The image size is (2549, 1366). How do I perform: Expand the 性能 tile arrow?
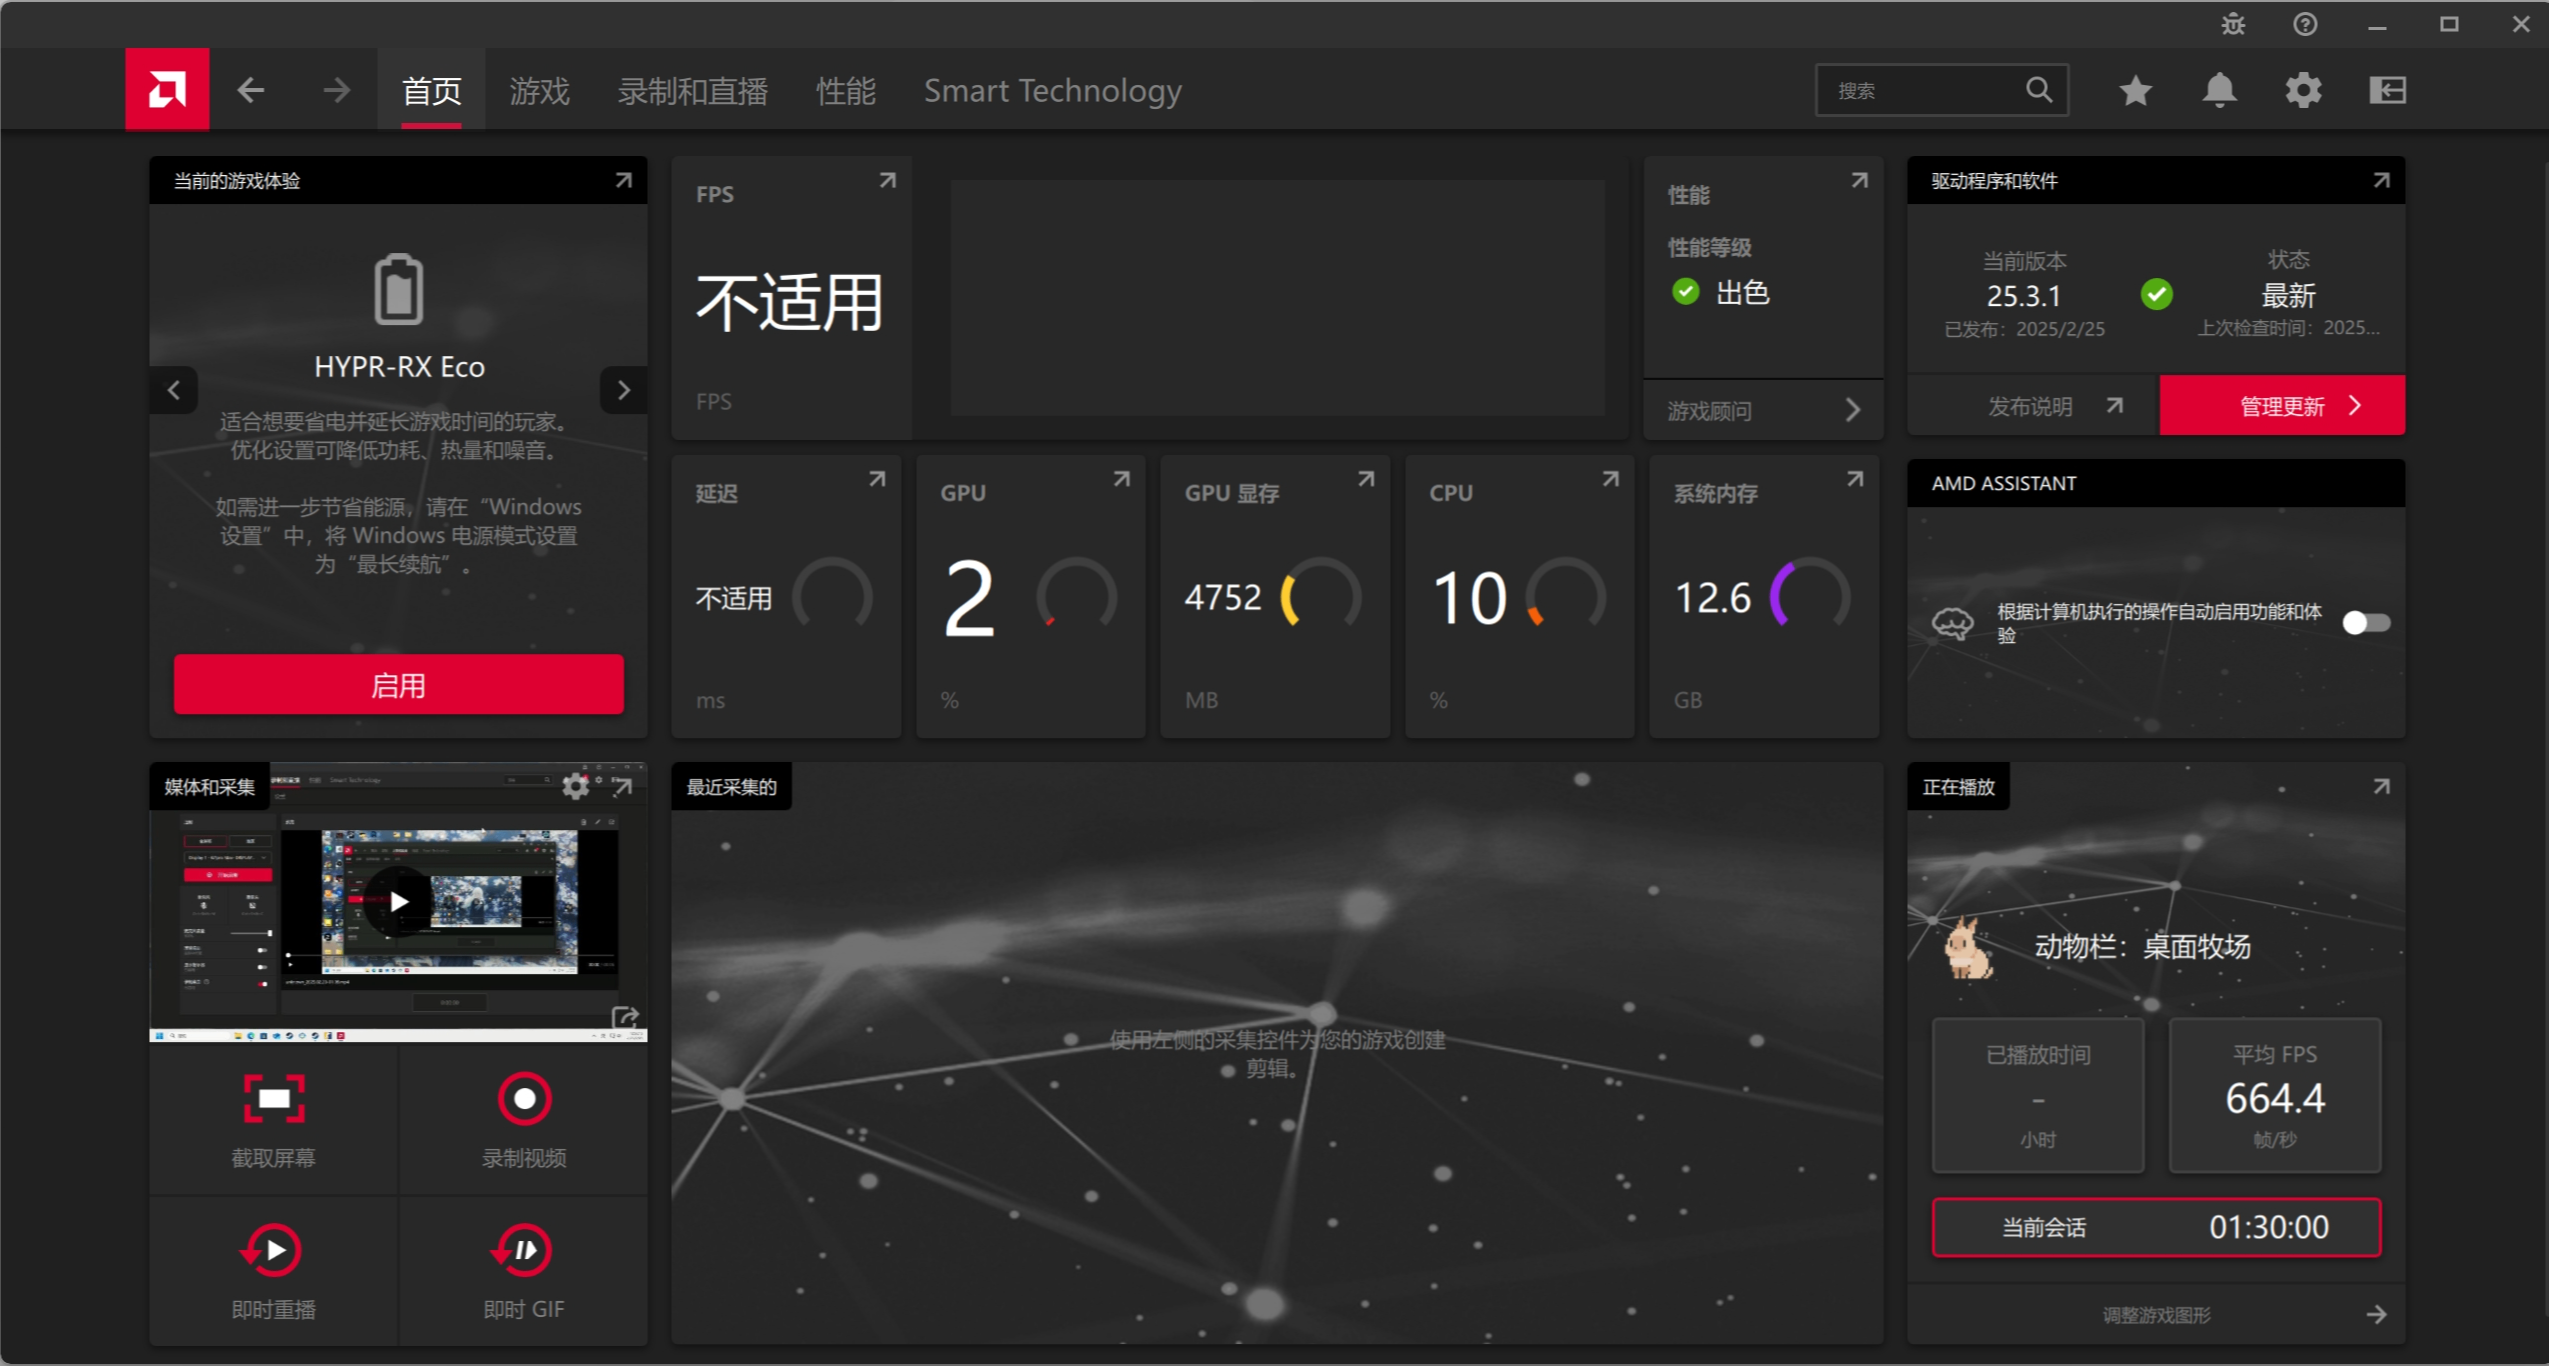click(x=1859, y=181)
